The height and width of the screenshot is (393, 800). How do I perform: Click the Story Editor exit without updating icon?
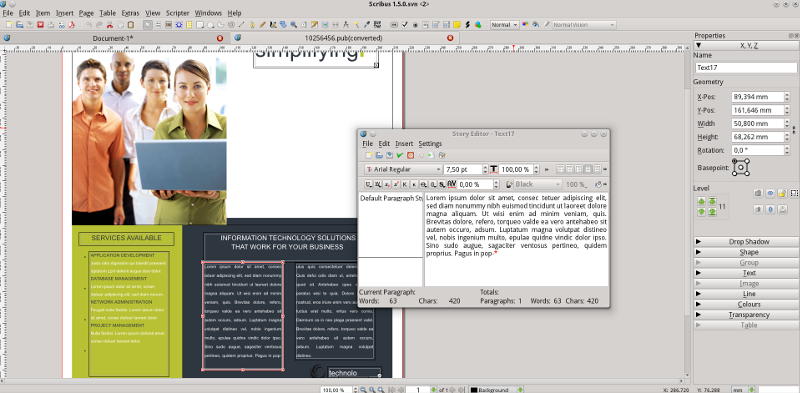(411, 155)
